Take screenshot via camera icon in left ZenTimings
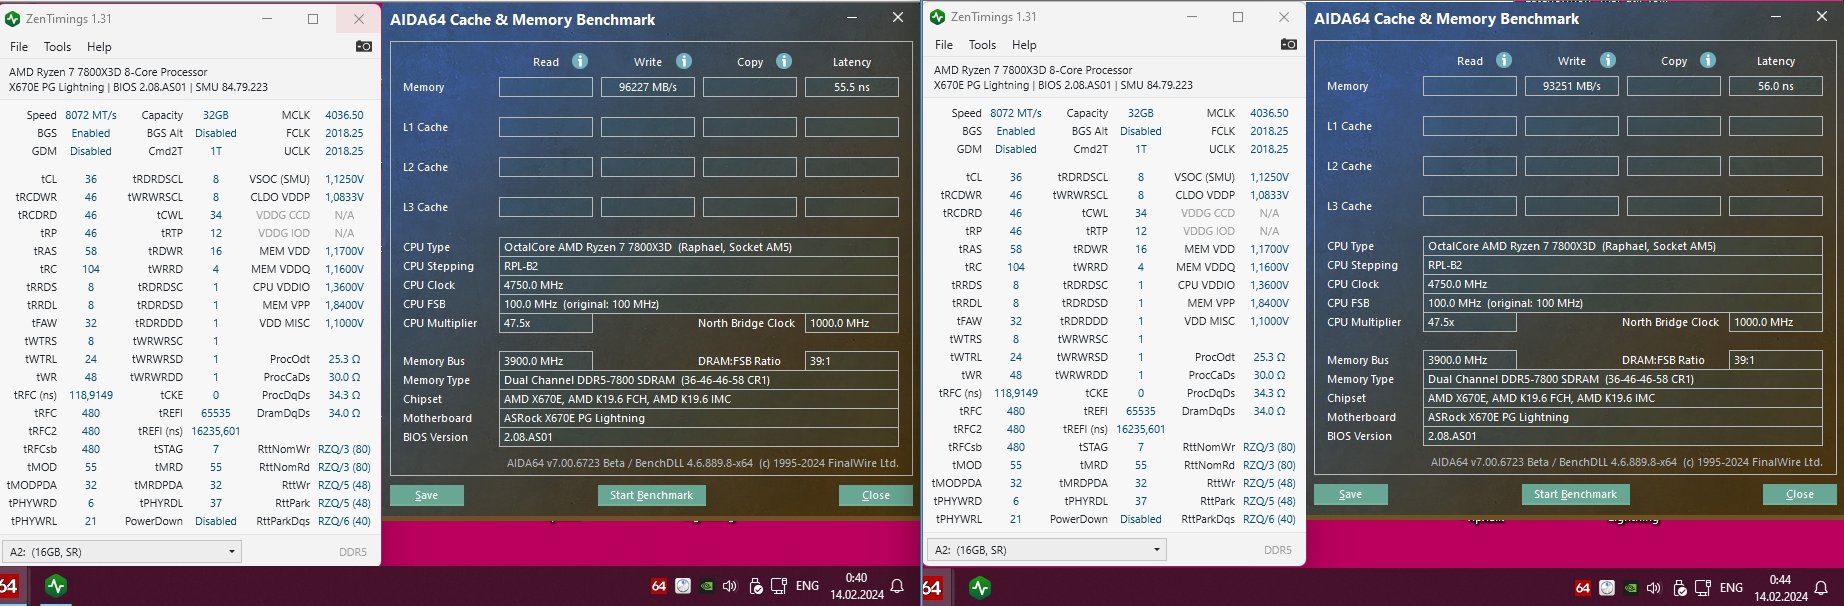The width and height of the screenshot is (1844, 606). coord(364,46)
